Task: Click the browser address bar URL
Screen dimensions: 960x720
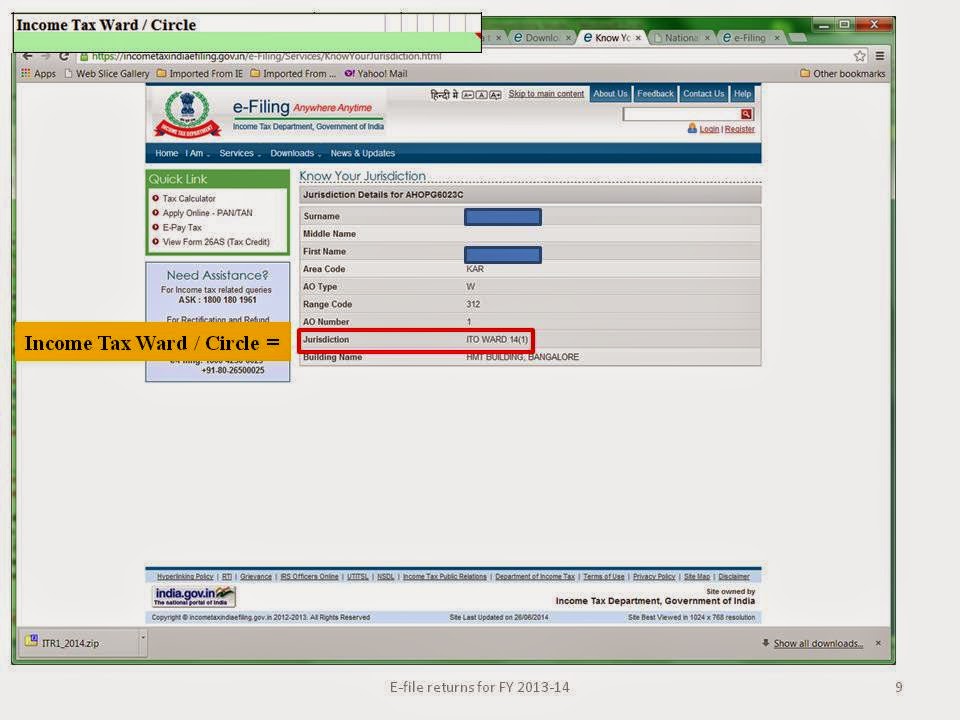Action: [x=266, y=56]
